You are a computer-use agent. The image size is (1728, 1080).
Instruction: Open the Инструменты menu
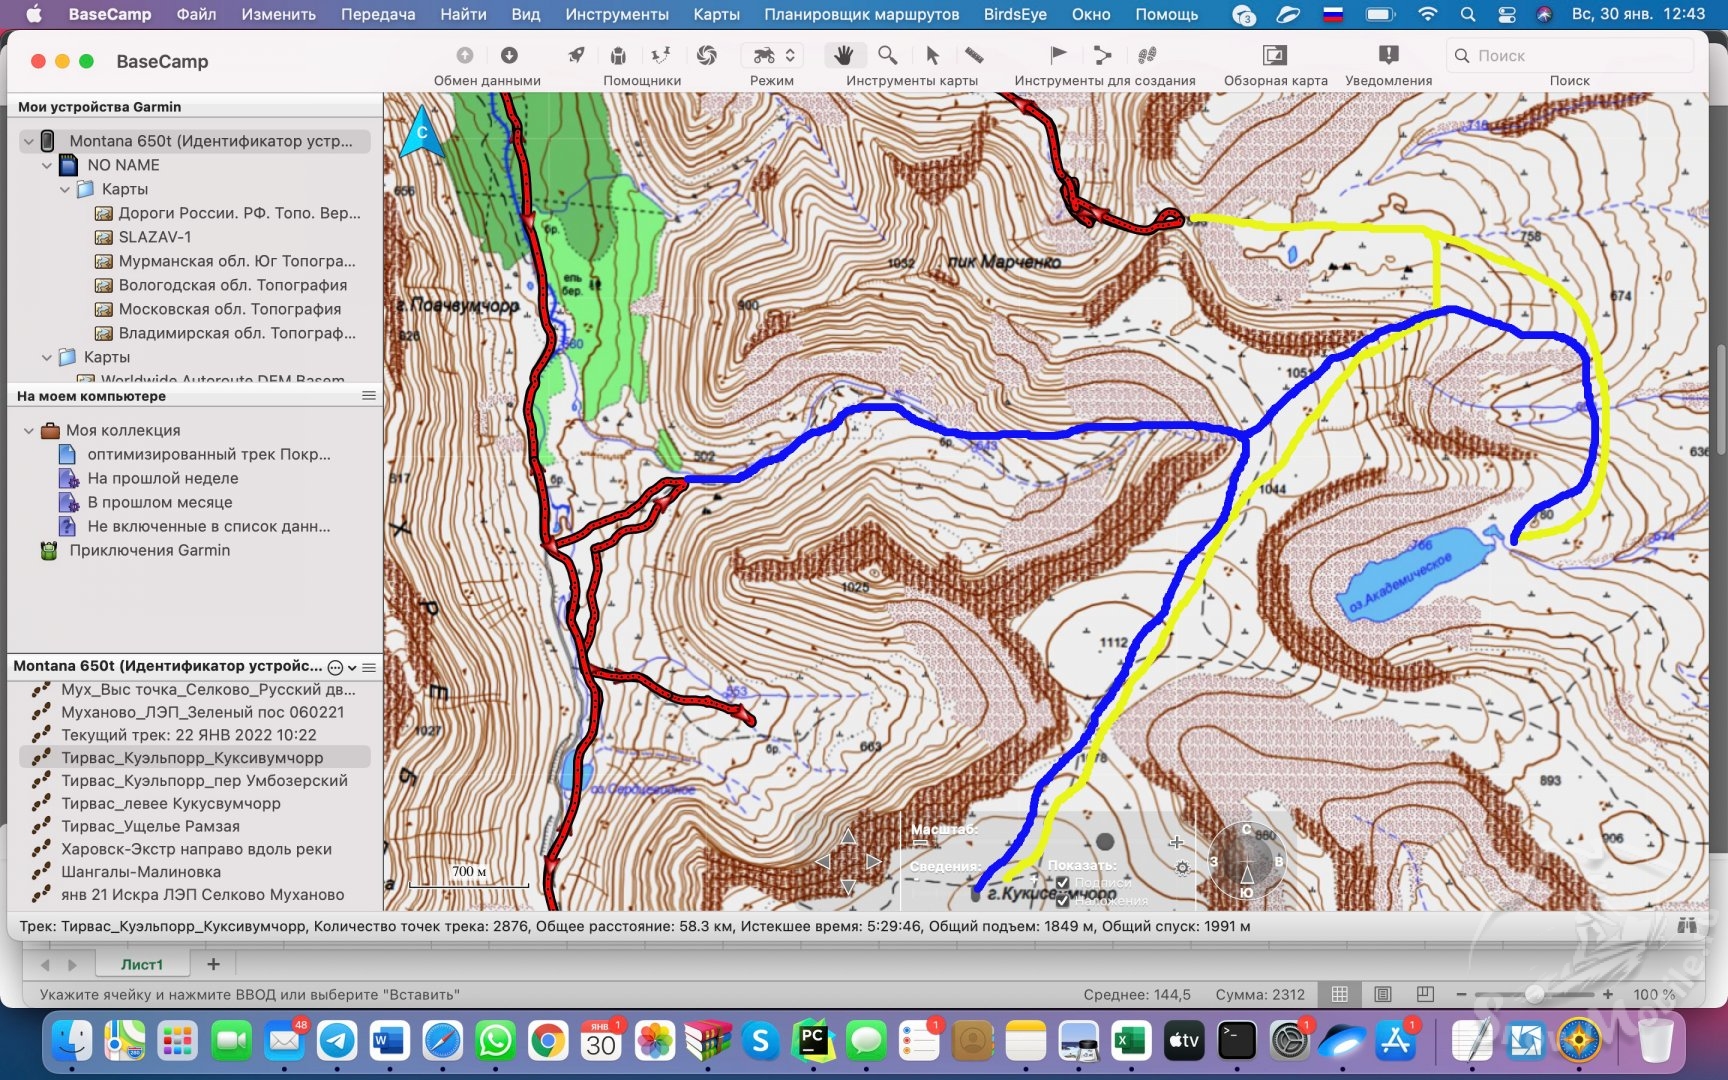click(x=617, y=14)
